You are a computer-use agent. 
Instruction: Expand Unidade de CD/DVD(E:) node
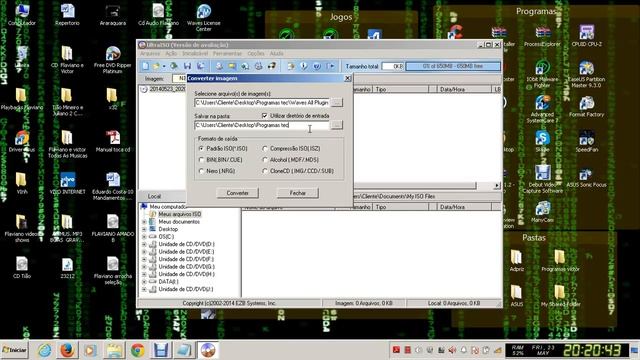pos(144,252)
